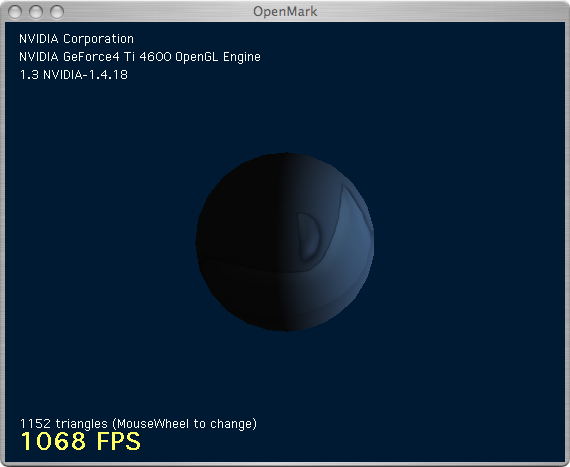Select 'NVIDIA GeForce4 Ti 4600 OpenGL Engine' line
570x467 pixels.
click(x=140, y=57)
